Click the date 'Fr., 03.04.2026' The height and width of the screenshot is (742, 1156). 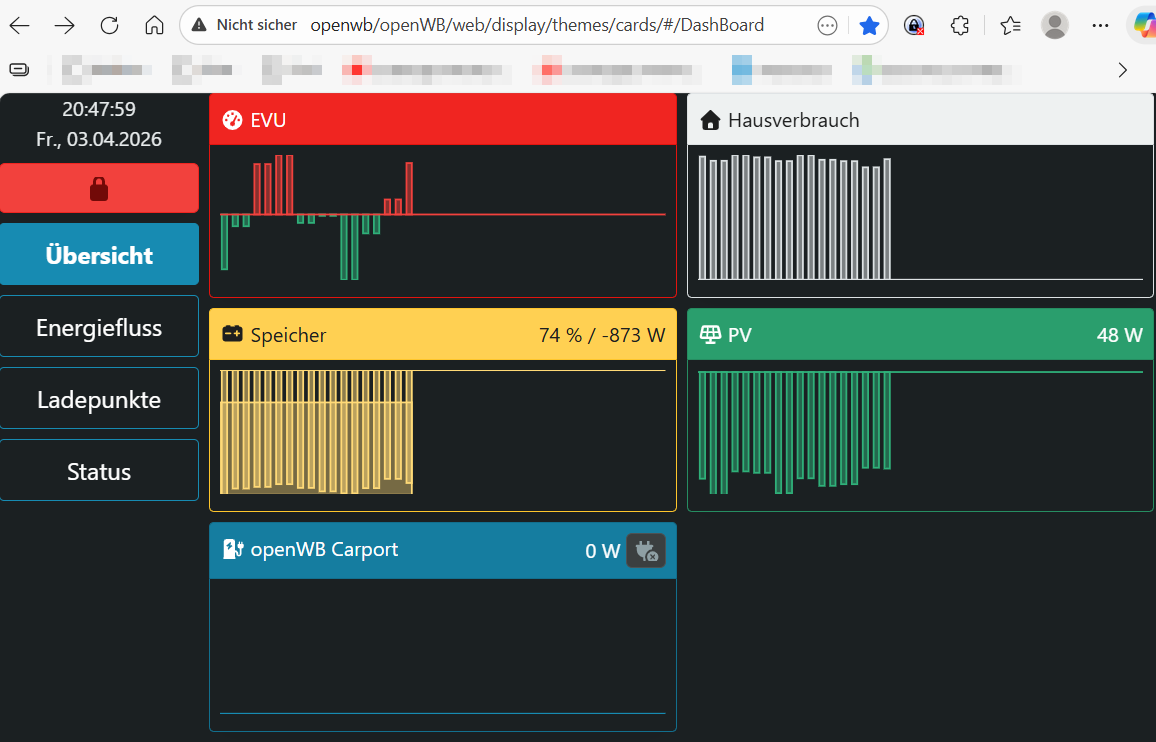pos(99,139)
